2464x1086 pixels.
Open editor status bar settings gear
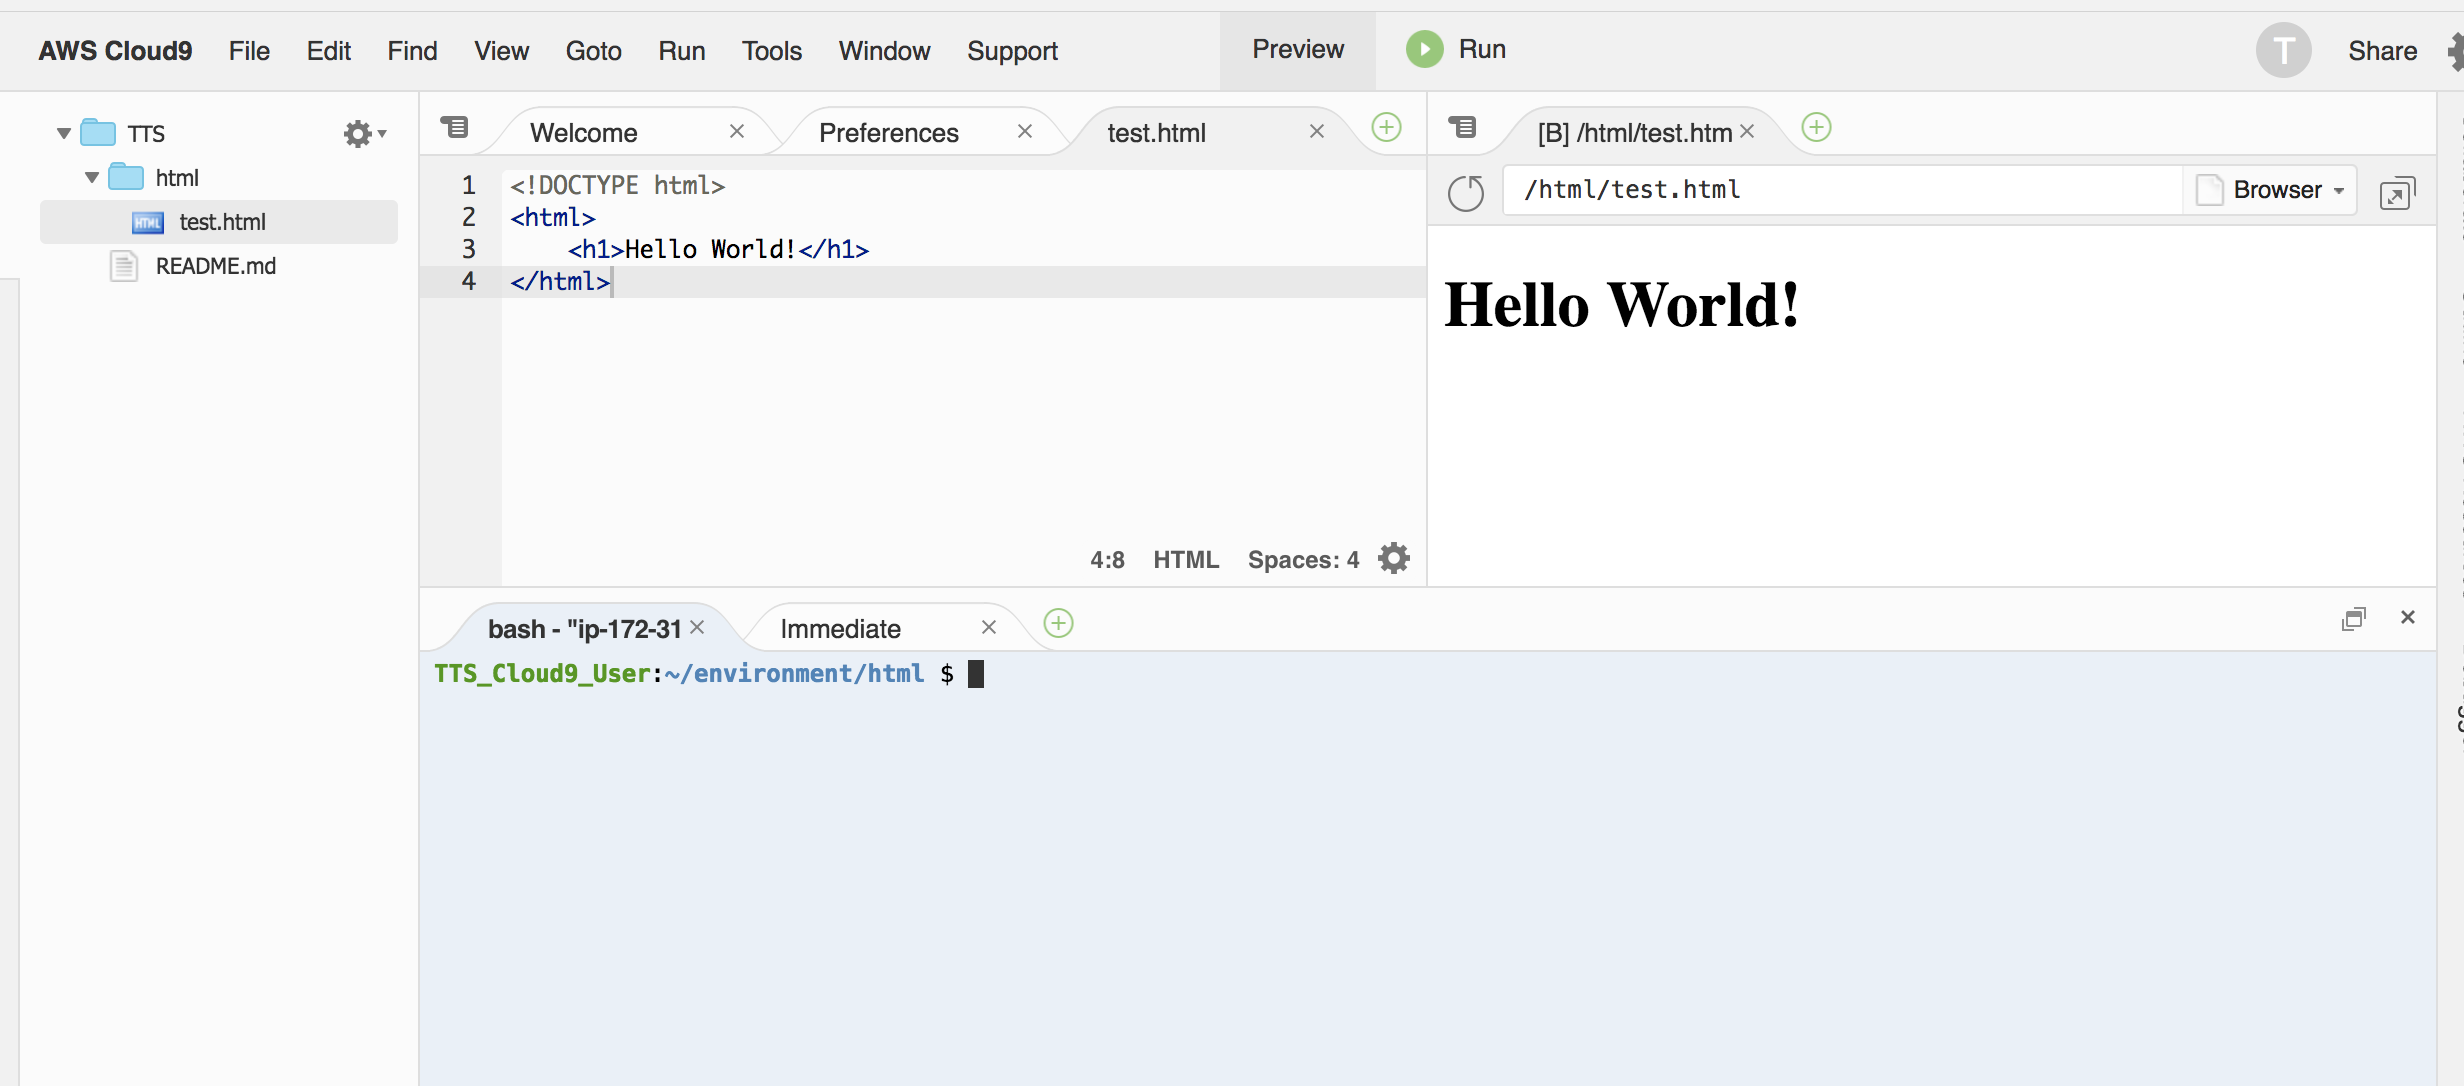pyautogui.click(x=1394, y=558)
